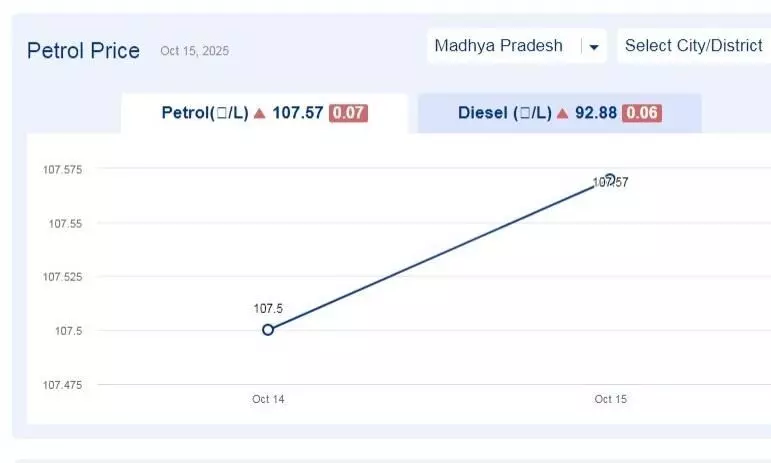Viewport: 771px width, 463px height.
Task: Click the 107.475 y-axis label
Action: (x=62, y=384)
